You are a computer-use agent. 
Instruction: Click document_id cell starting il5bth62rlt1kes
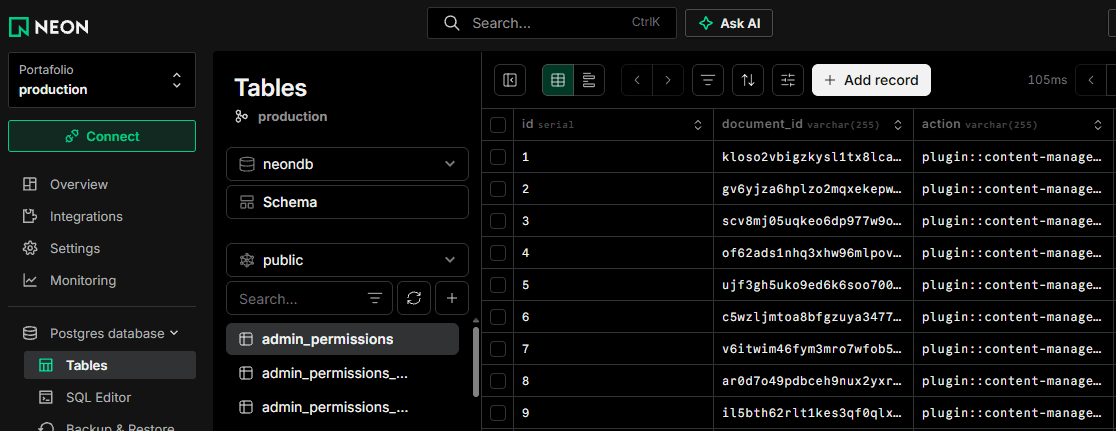click(813, 413)
